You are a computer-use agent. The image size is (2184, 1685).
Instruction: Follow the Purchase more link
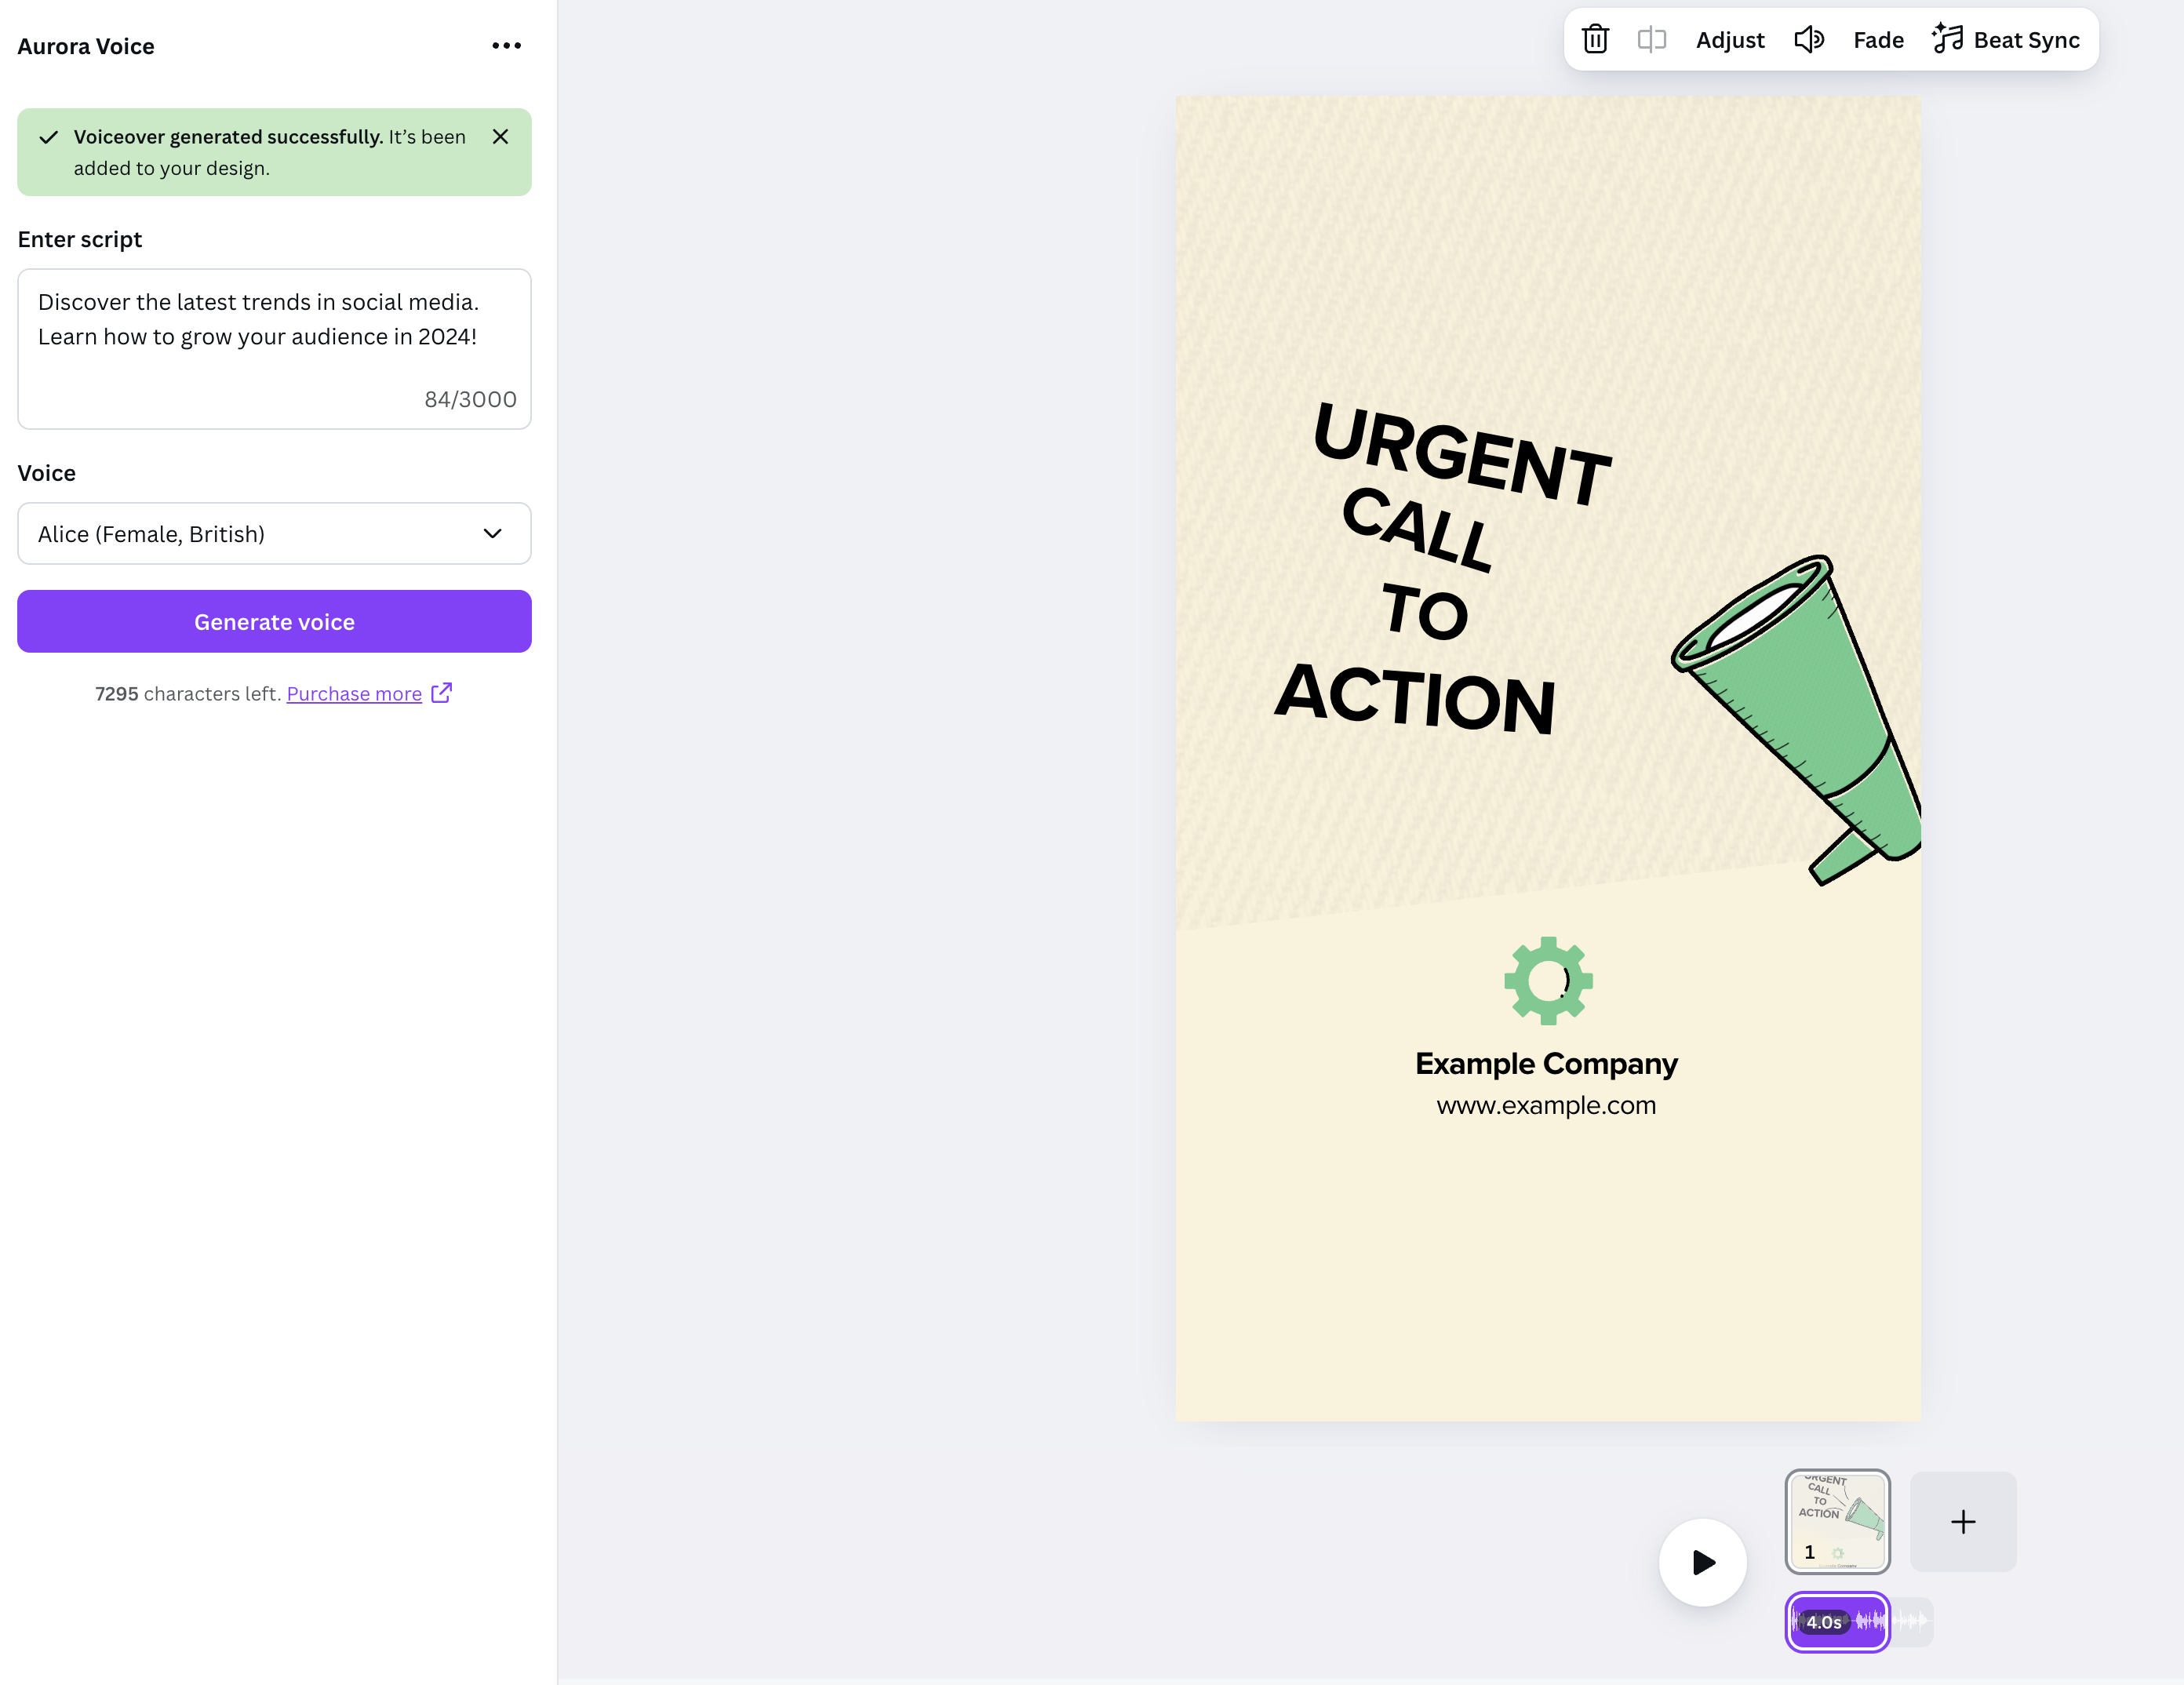click(354, 694)
